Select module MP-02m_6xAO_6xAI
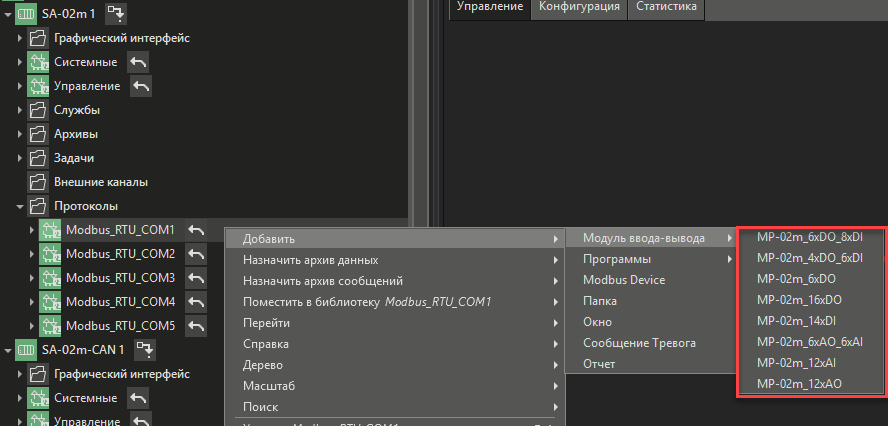Screen dimensions: 888x426 (810, 342)
